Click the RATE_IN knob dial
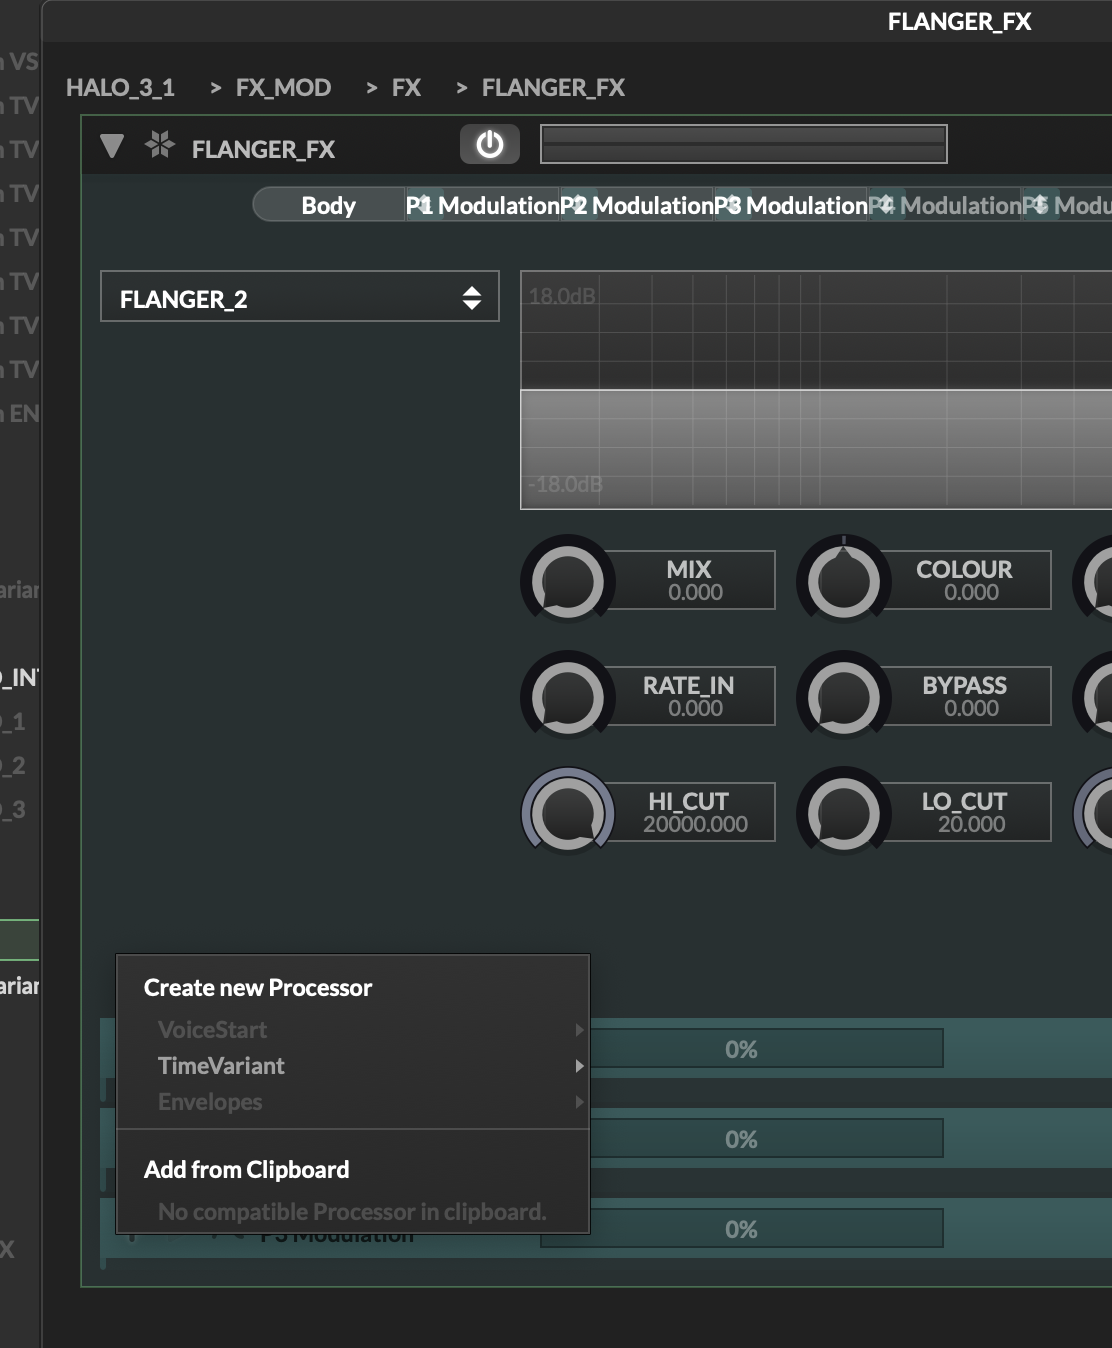 coord(568,697)
